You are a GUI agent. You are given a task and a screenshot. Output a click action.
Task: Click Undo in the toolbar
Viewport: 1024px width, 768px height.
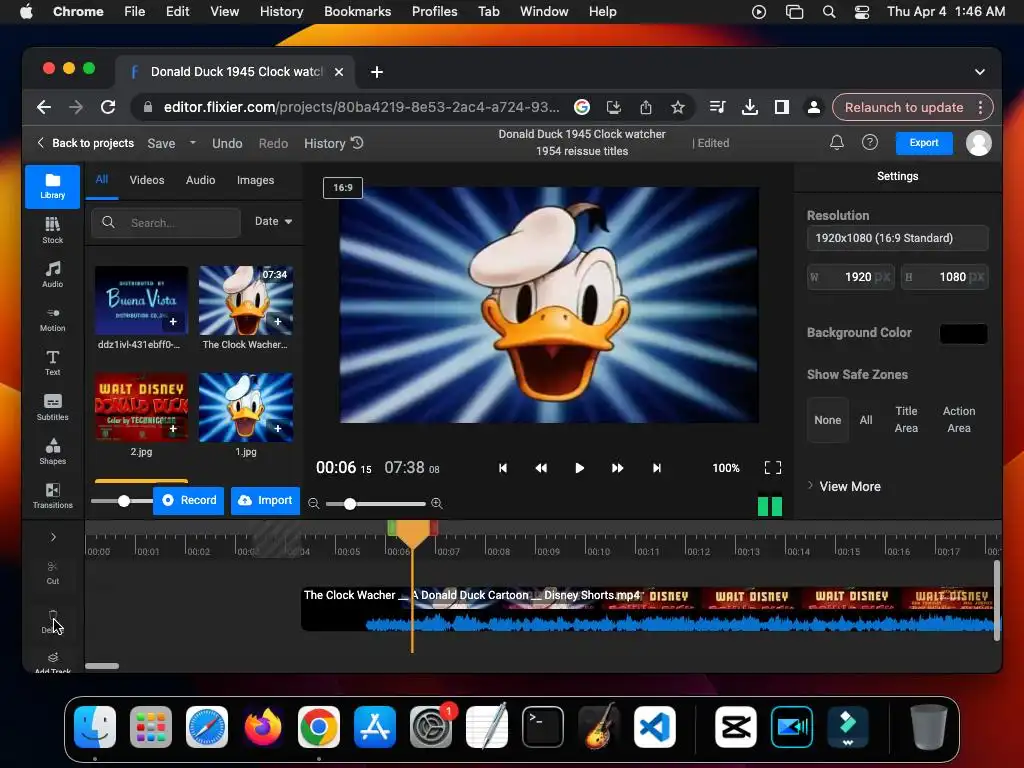(227, 143)
